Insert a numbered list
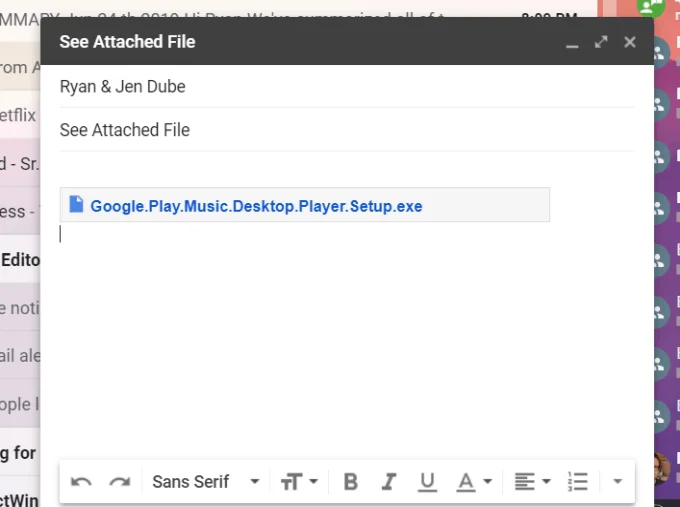The image size is (680, 507). pos(578,482)
